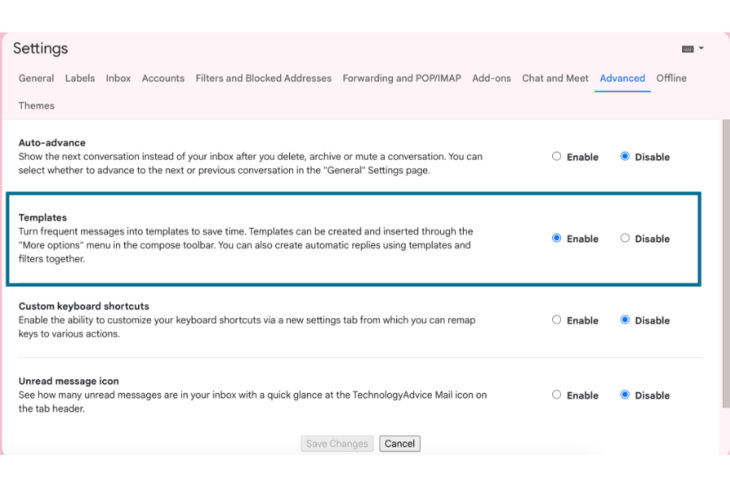Click the settings page vertical scrollbar
This screenshot has width=730, height=487.
point(726,264)
